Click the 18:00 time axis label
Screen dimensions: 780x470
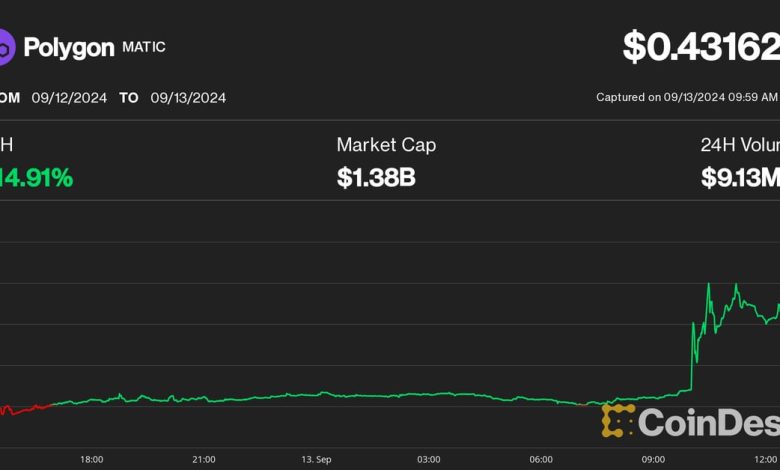pos(91,459)
